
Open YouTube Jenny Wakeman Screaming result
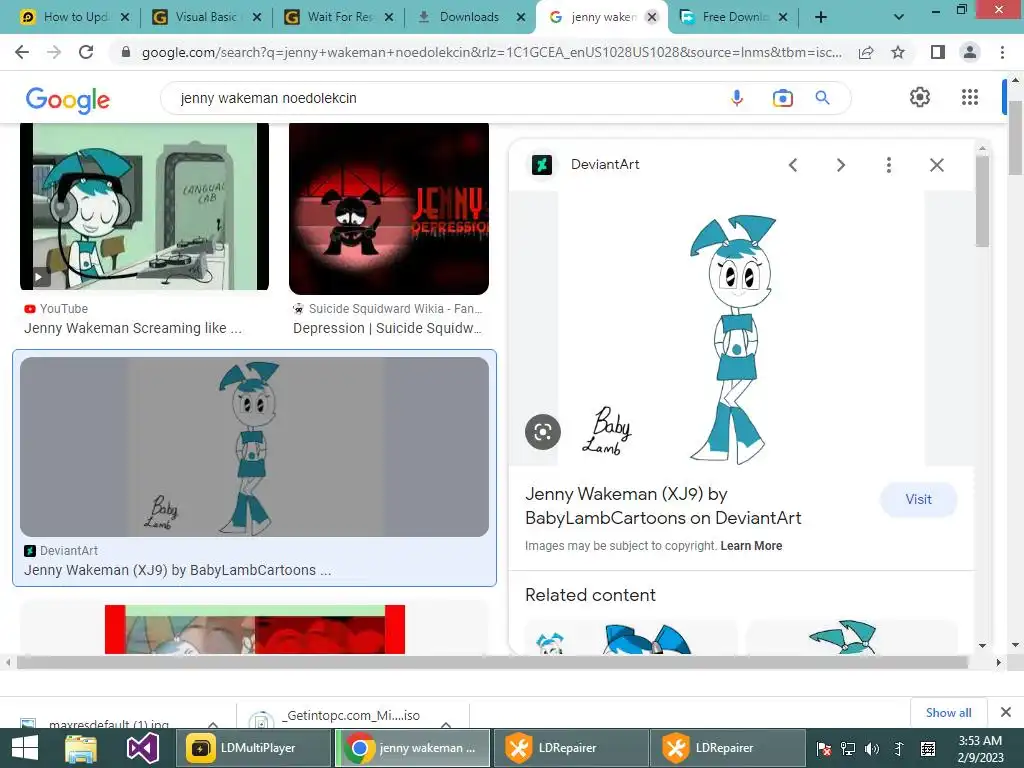coord(133,328)
